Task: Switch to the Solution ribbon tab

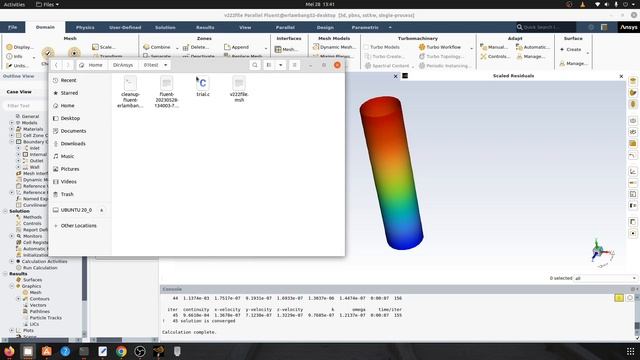Action: 165,27
